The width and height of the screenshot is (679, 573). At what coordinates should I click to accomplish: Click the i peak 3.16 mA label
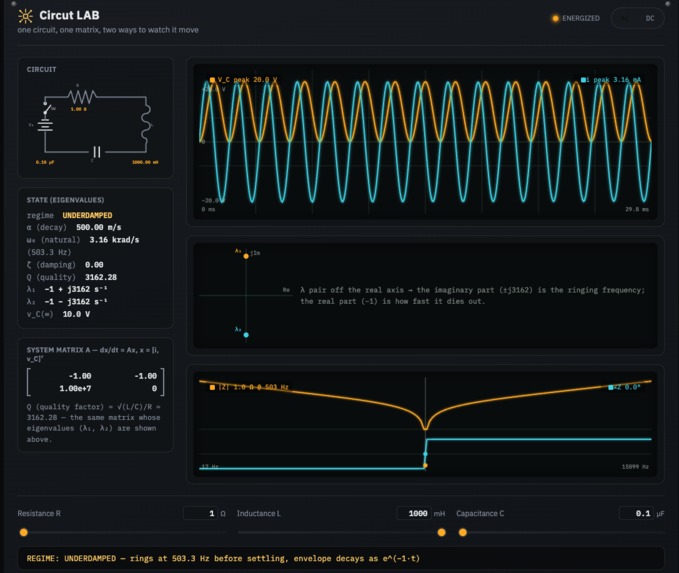(x=614, y=80)
